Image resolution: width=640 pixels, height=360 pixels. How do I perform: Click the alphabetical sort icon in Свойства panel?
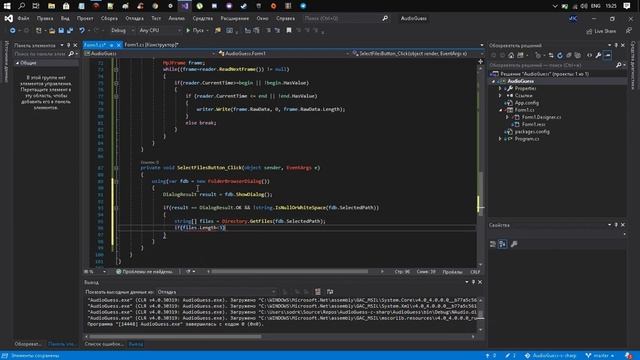coord(502,244)
